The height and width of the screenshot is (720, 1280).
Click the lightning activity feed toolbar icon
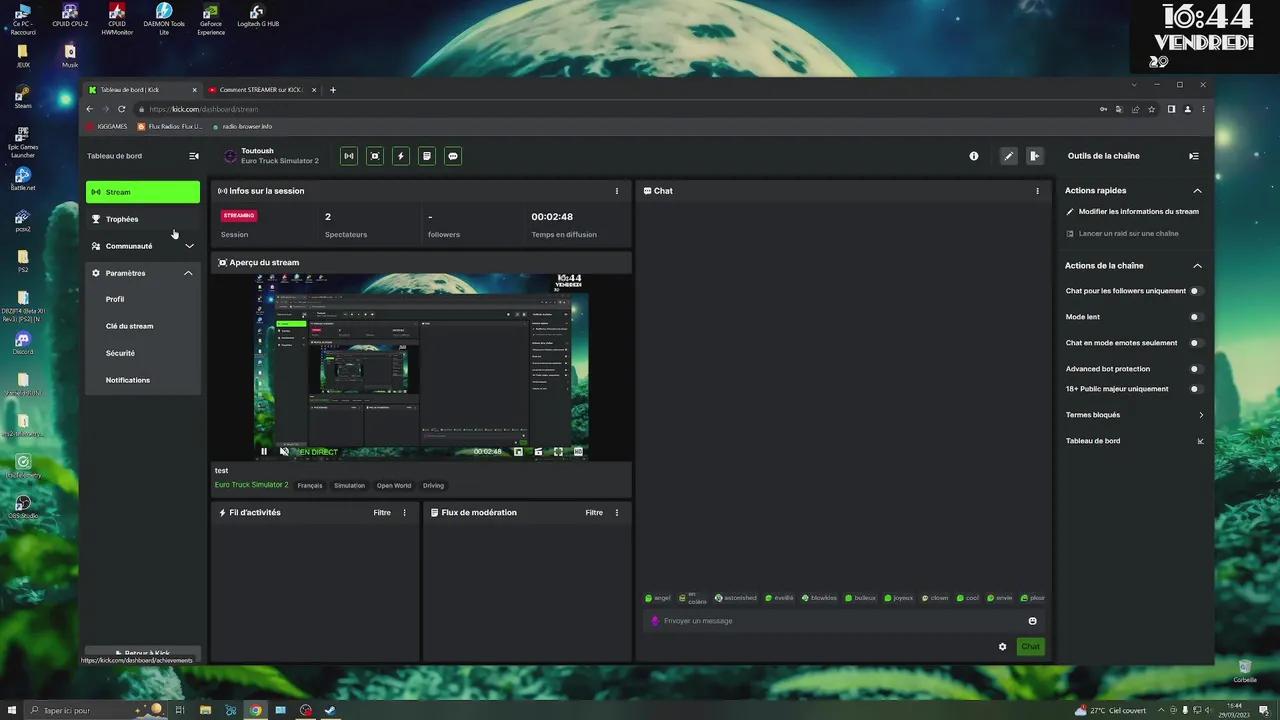click(401, 156)
